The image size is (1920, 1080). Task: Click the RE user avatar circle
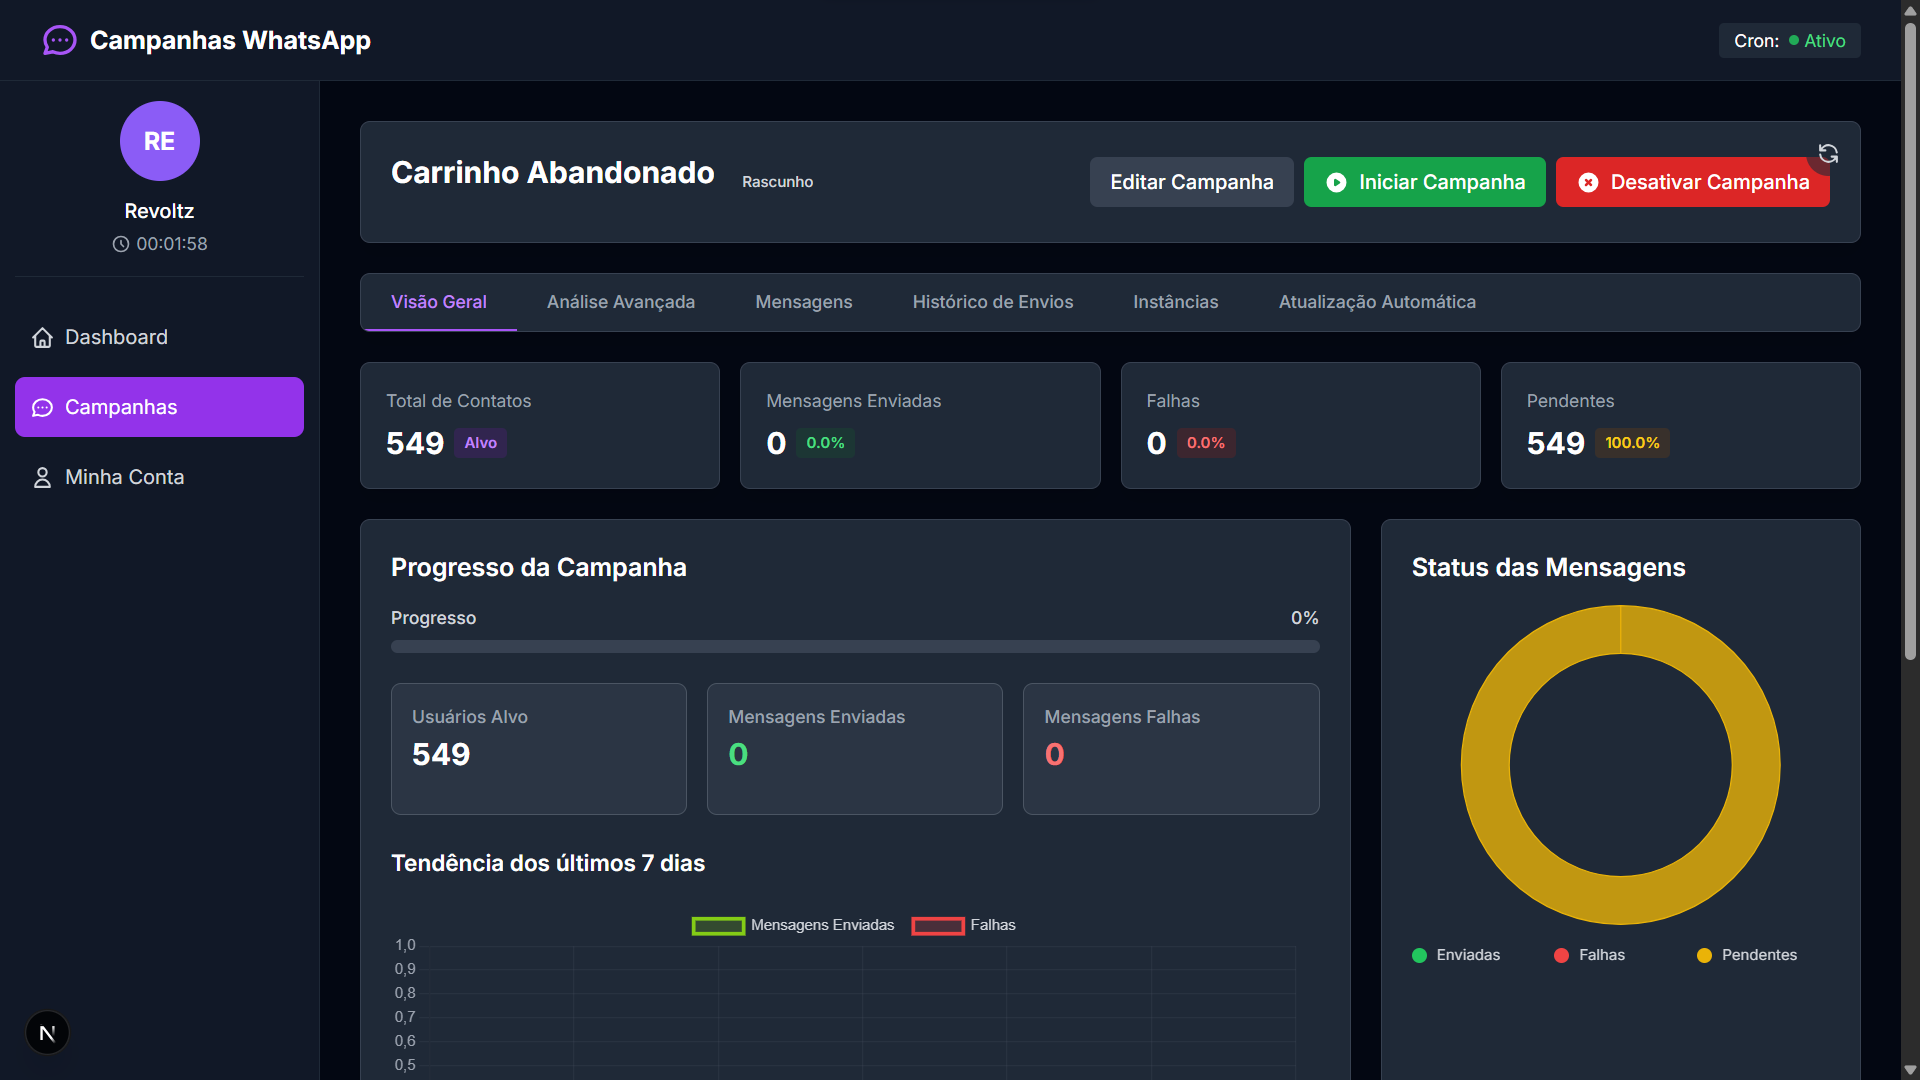coord(160,141)
